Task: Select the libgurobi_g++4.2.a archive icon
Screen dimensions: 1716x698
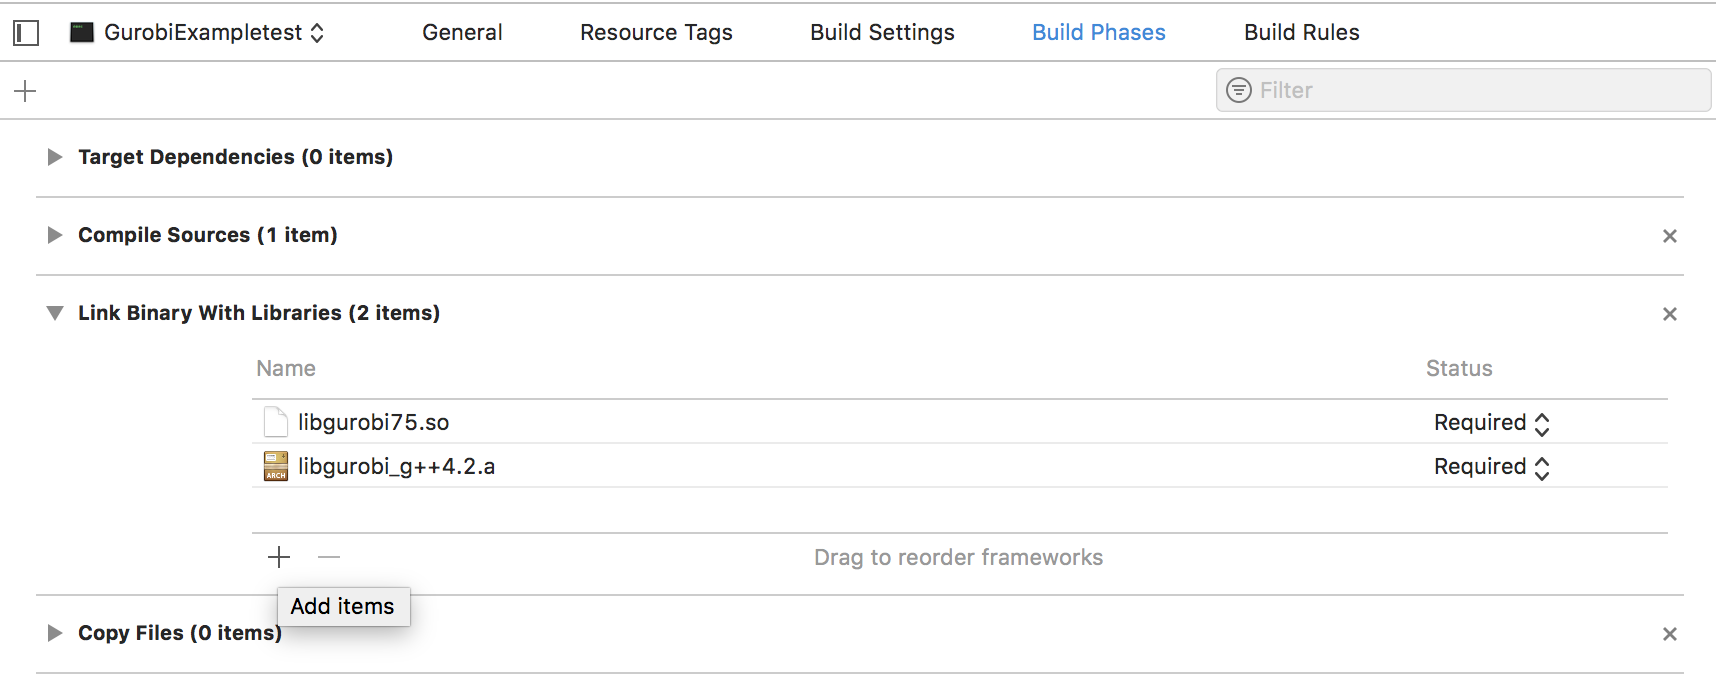Action: 276,466
